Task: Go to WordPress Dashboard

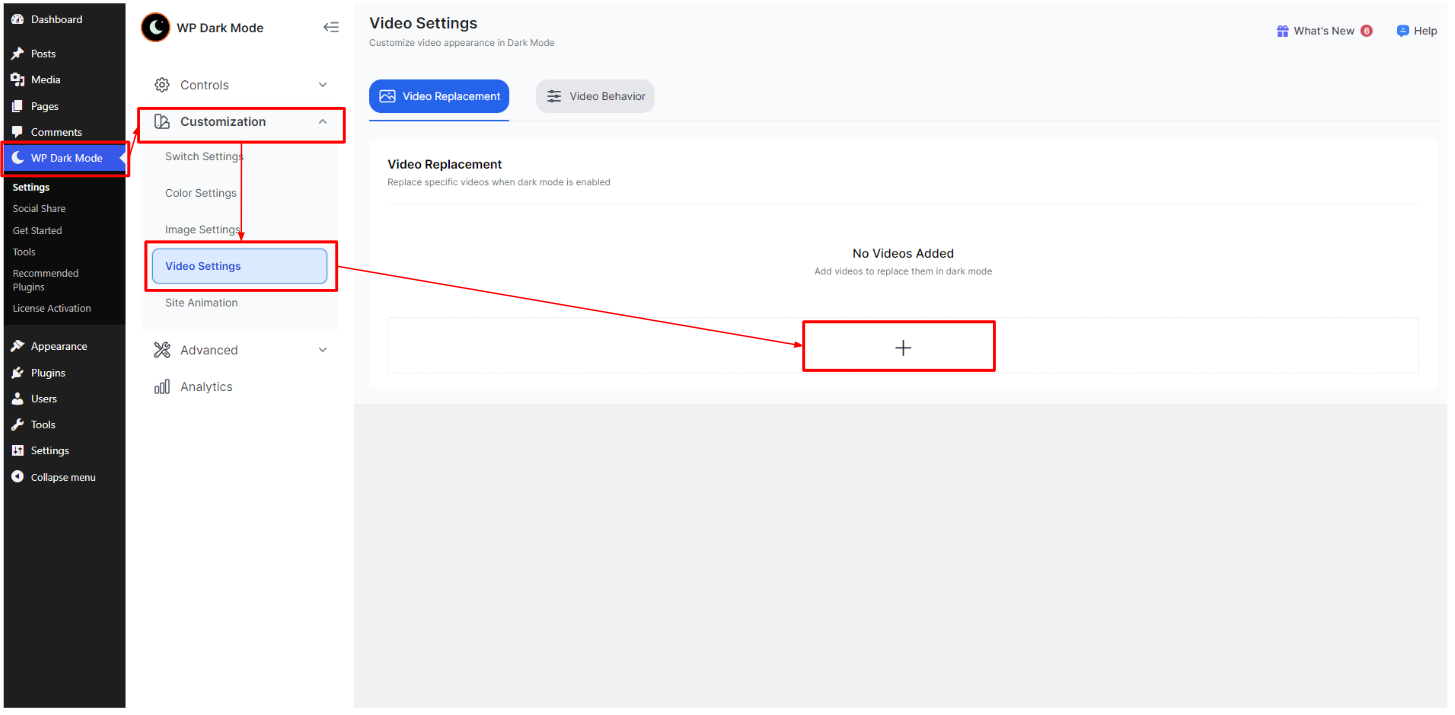Action: click(56, 19)
